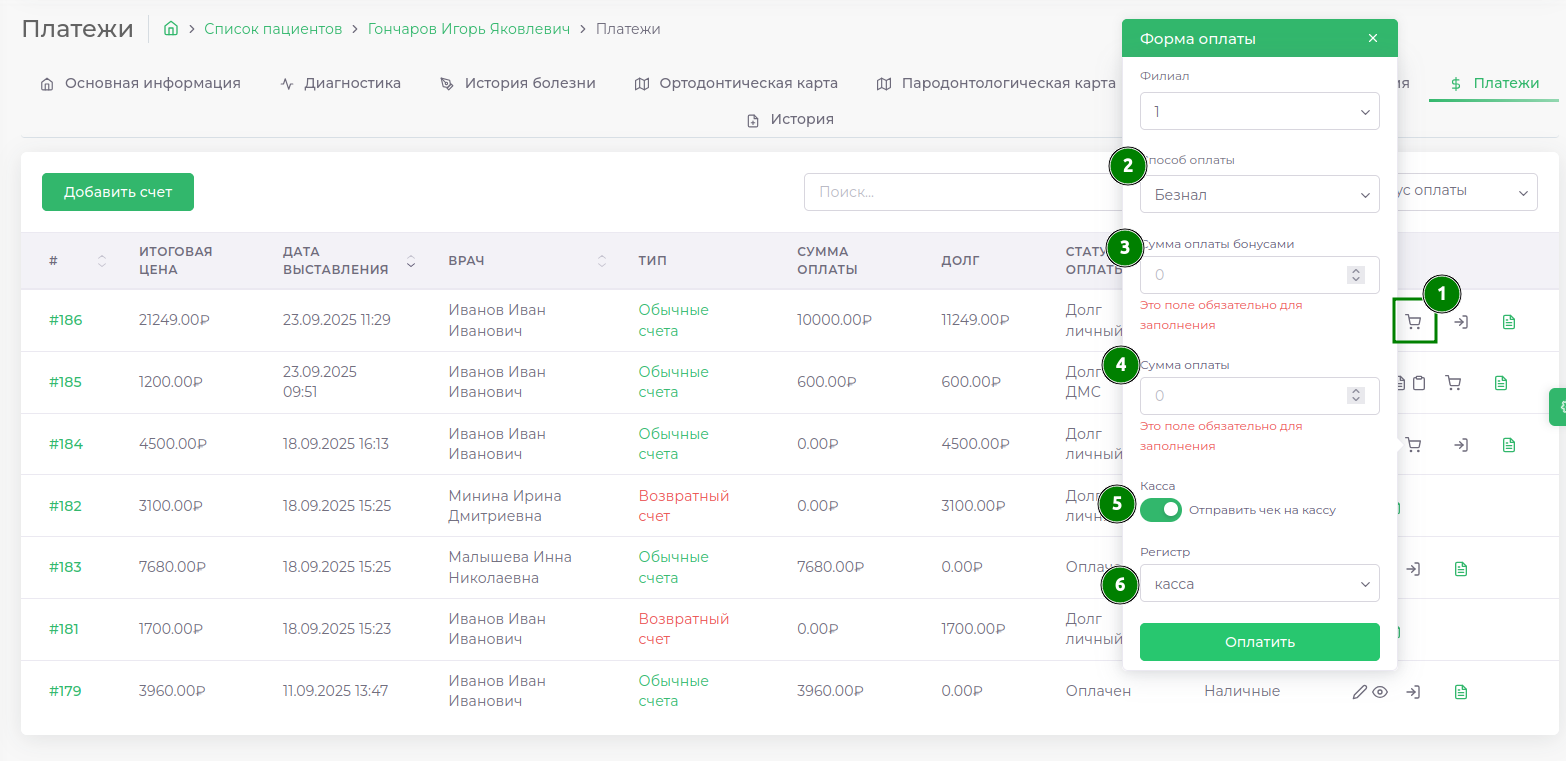Switch to the Диагностика tab
Screen dimensions: 1566x761
pyautogui.click(x=341, y=84)
